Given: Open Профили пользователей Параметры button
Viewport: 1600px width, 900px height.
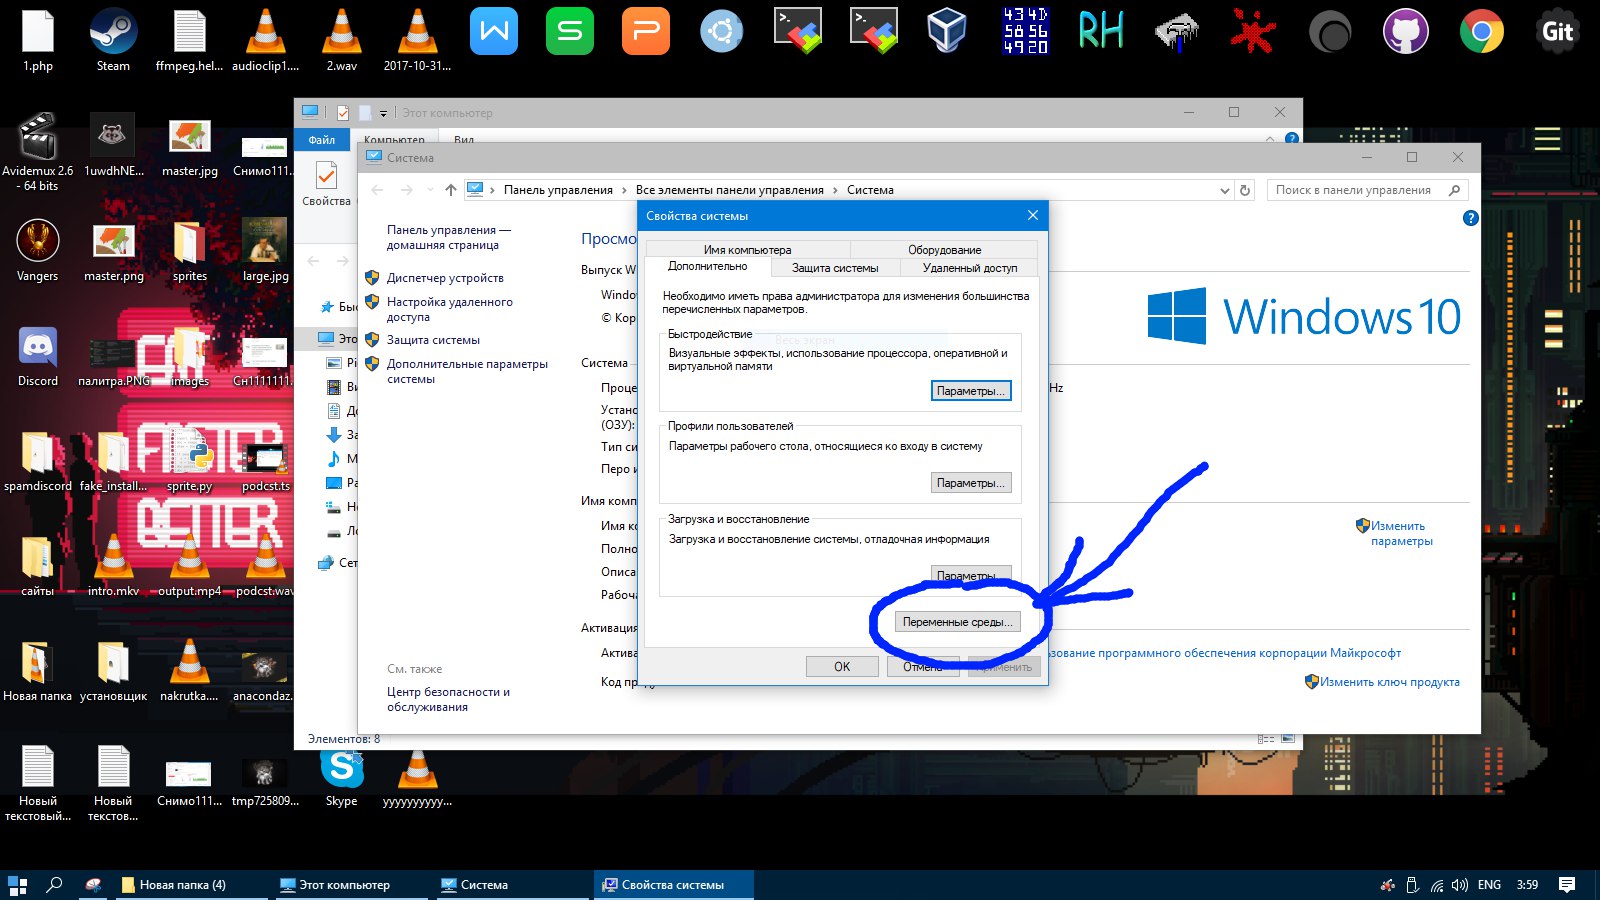Looking at the screenshot, I should coord(971,483).
